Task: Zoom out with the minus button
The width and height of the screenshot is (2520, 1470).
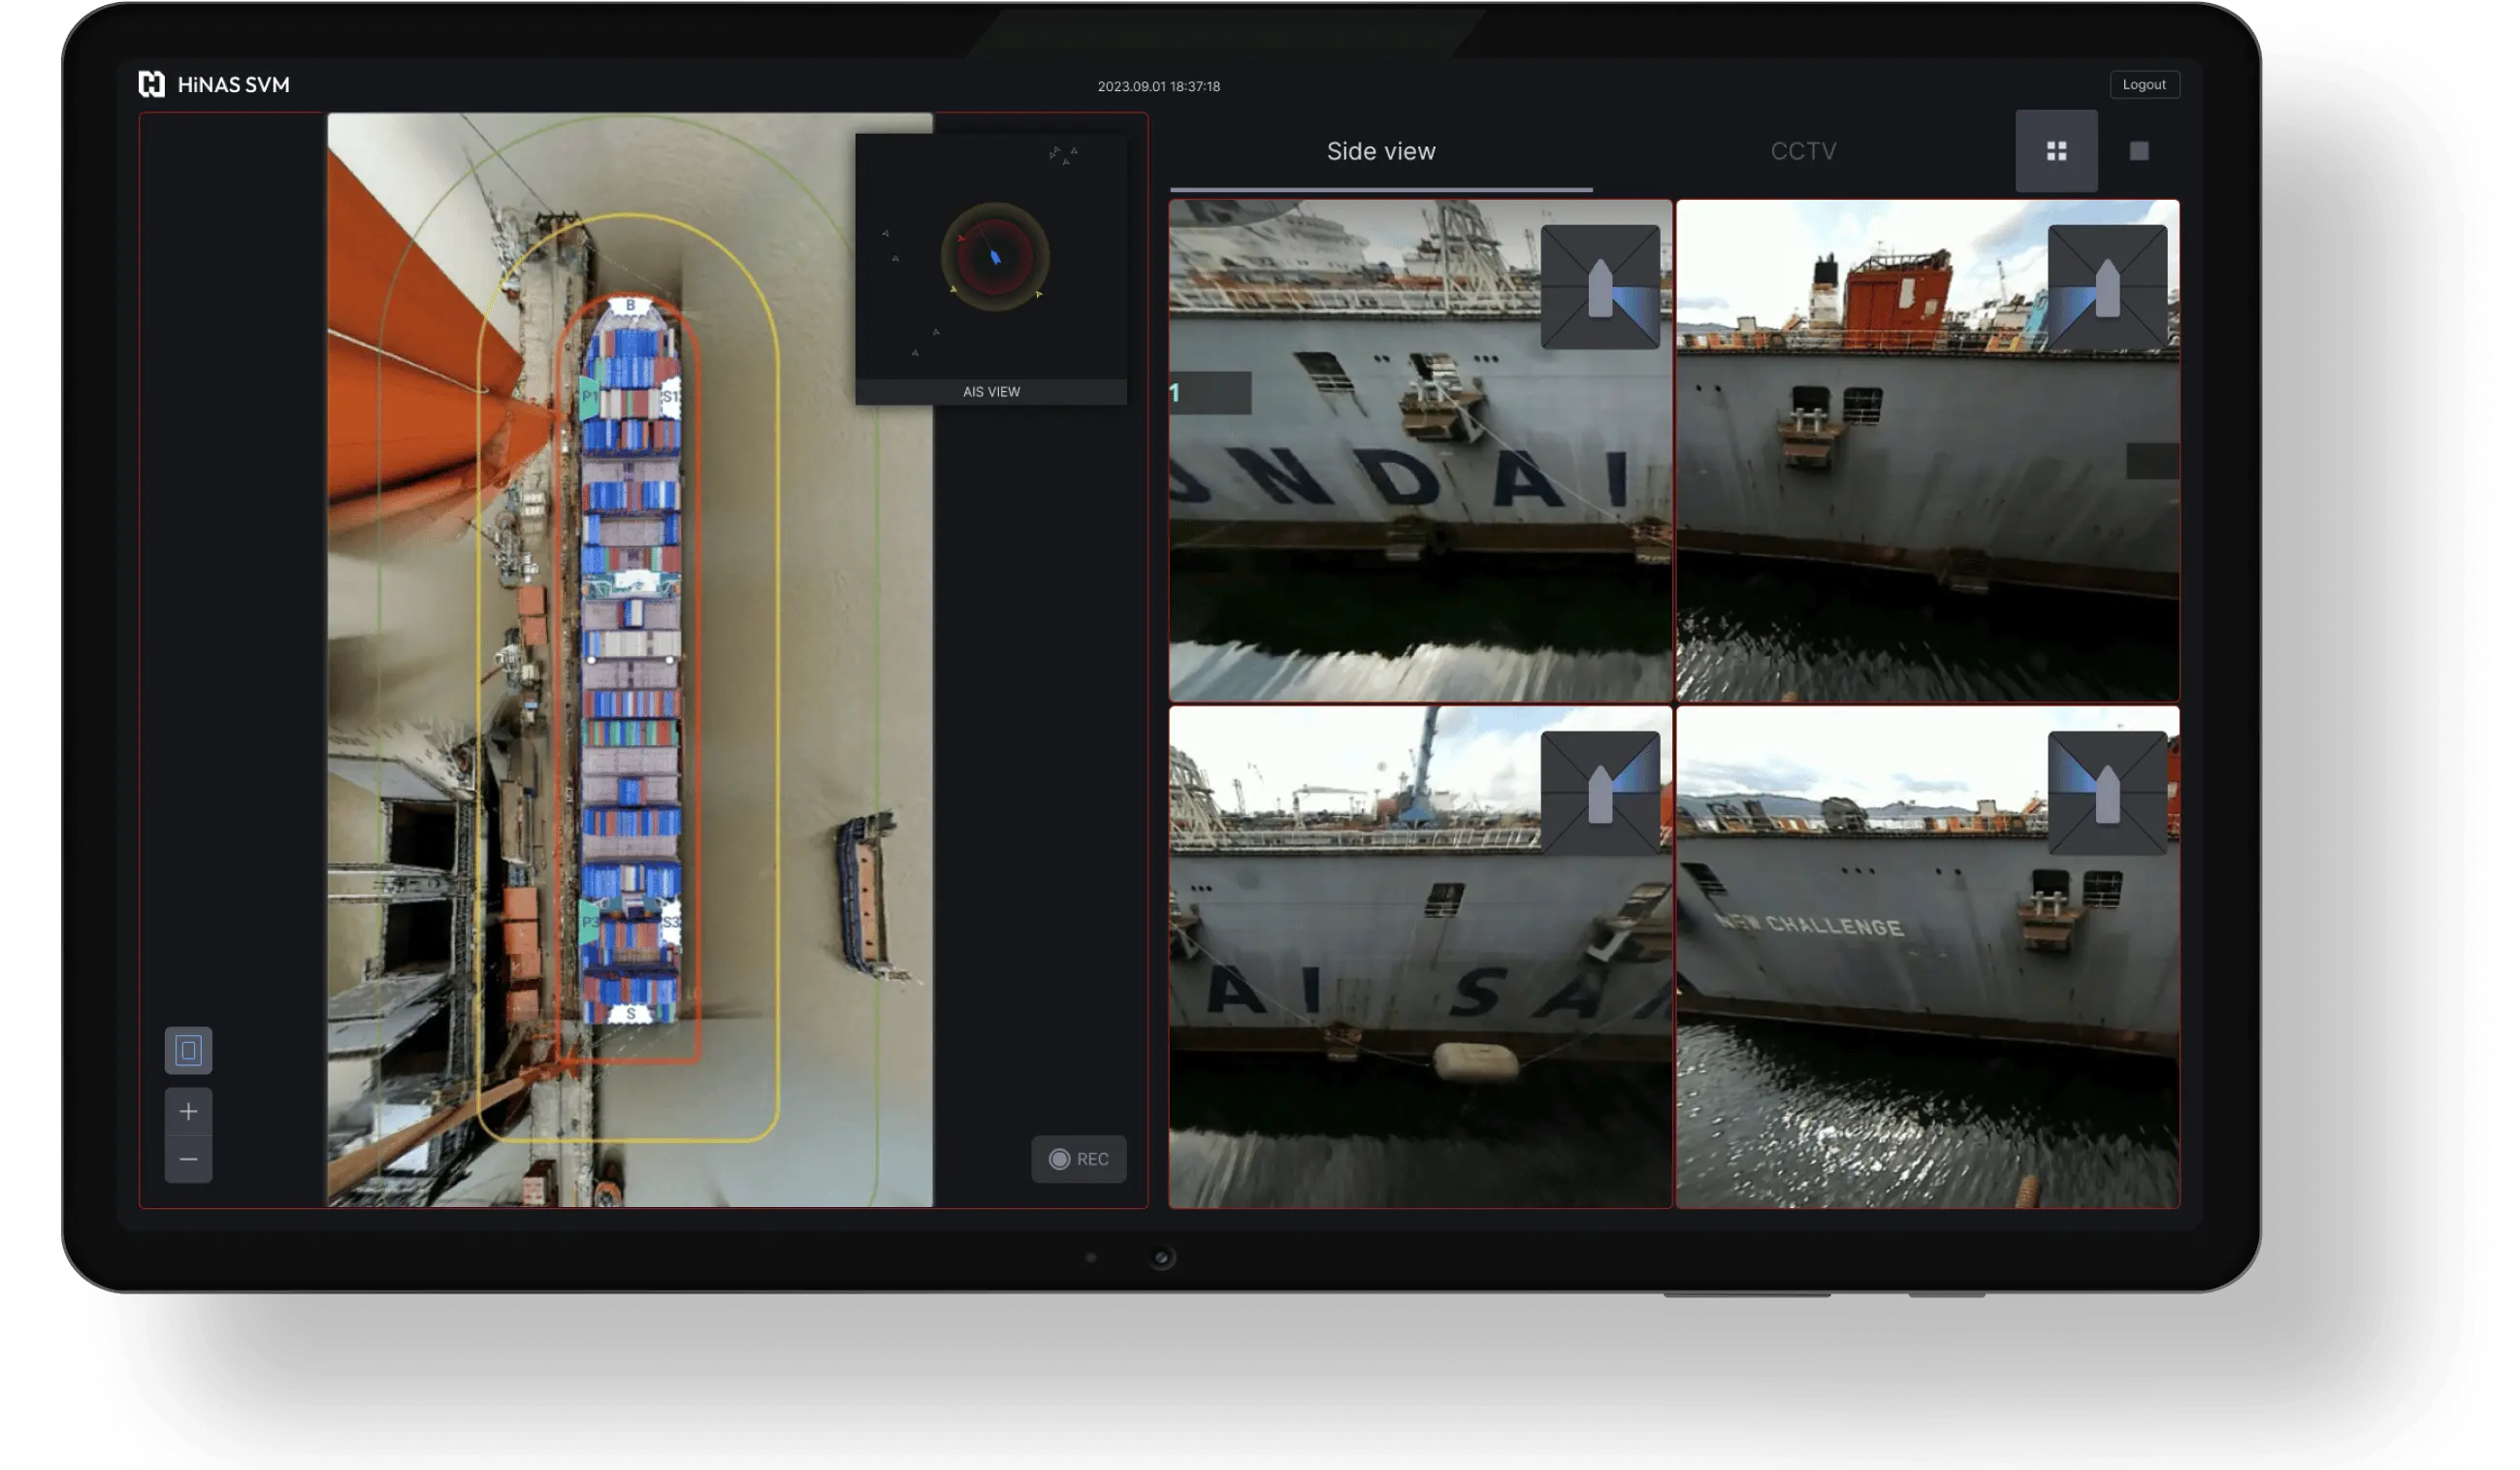Action: 188,1160
